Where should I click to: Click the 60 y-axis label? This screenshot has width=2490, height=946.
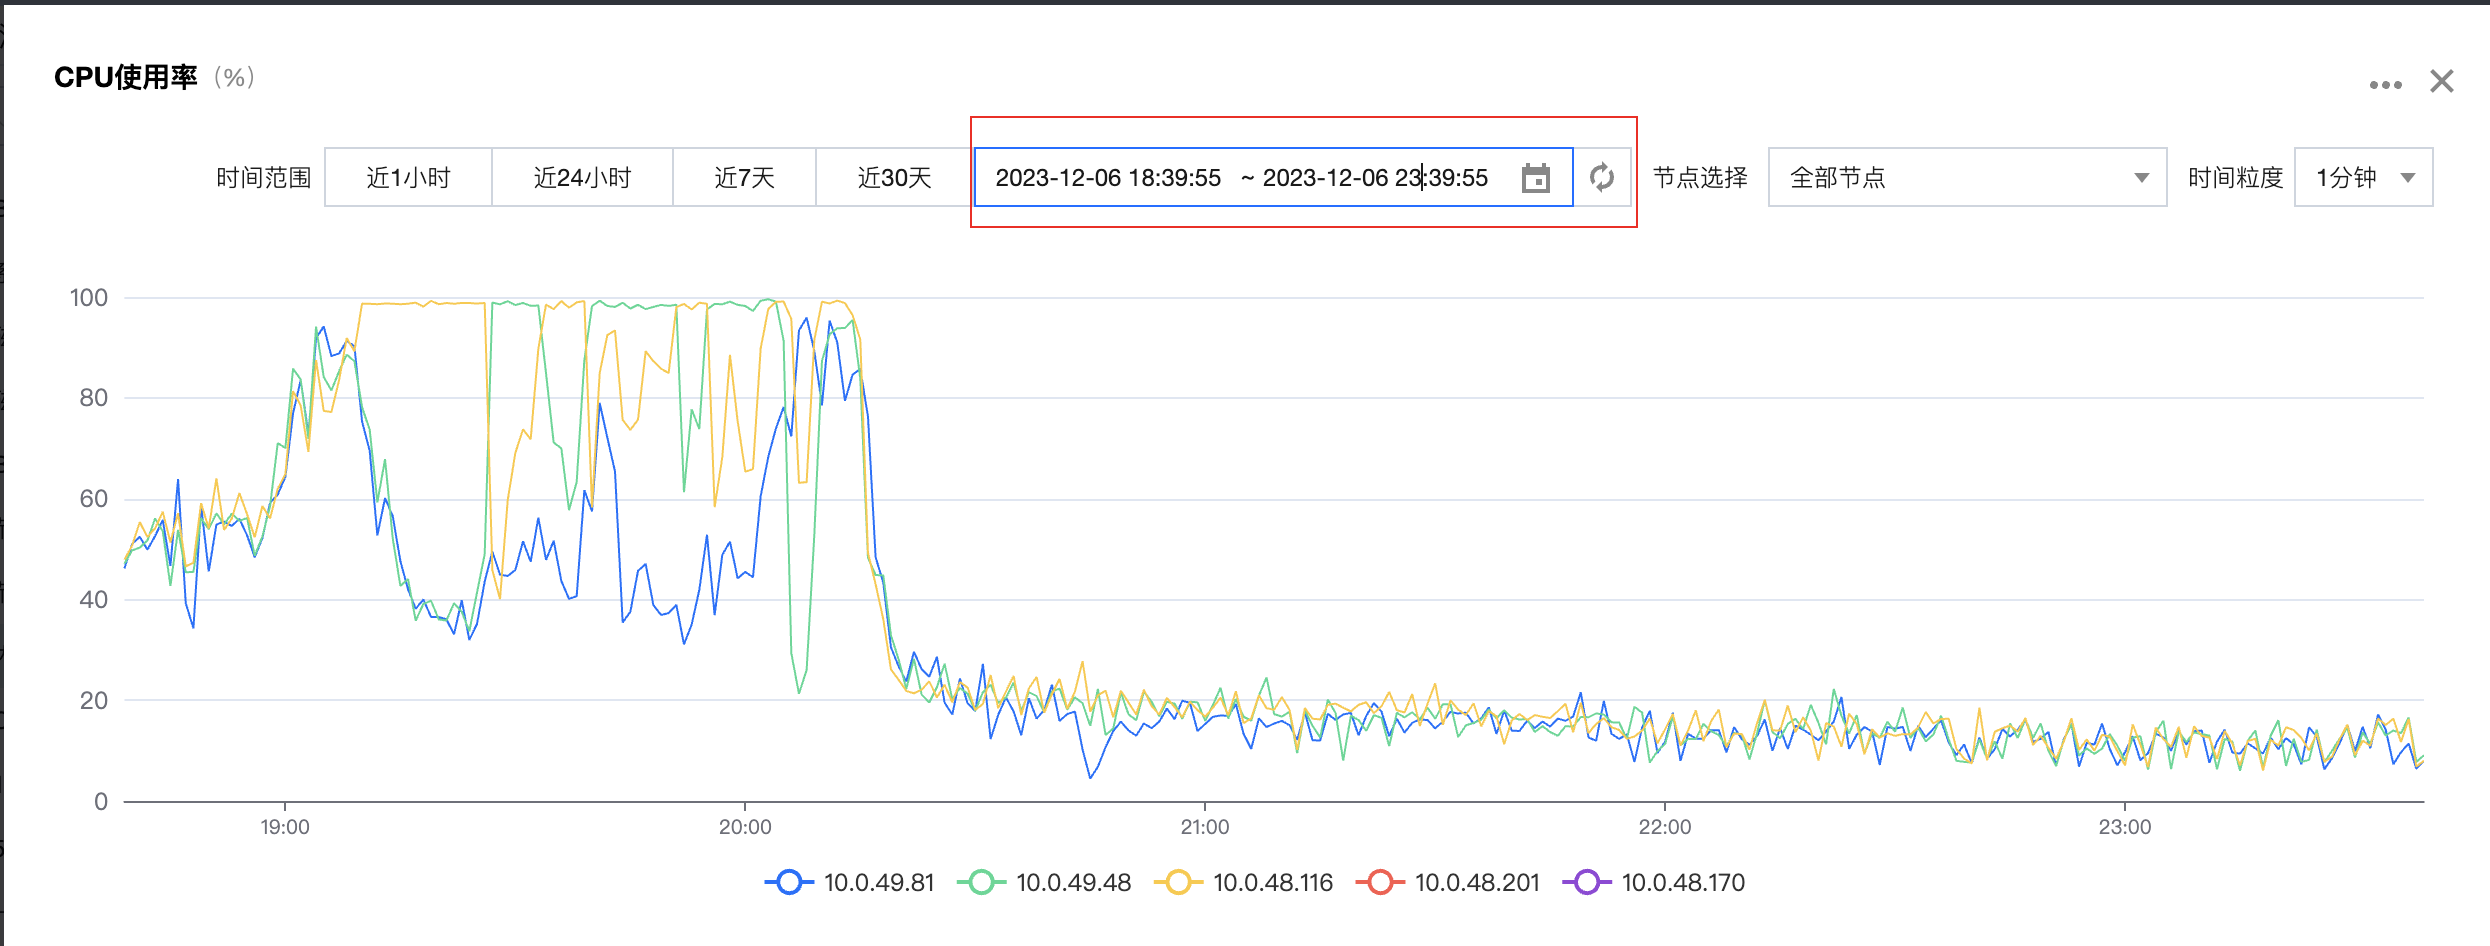[x=93, y=499]
